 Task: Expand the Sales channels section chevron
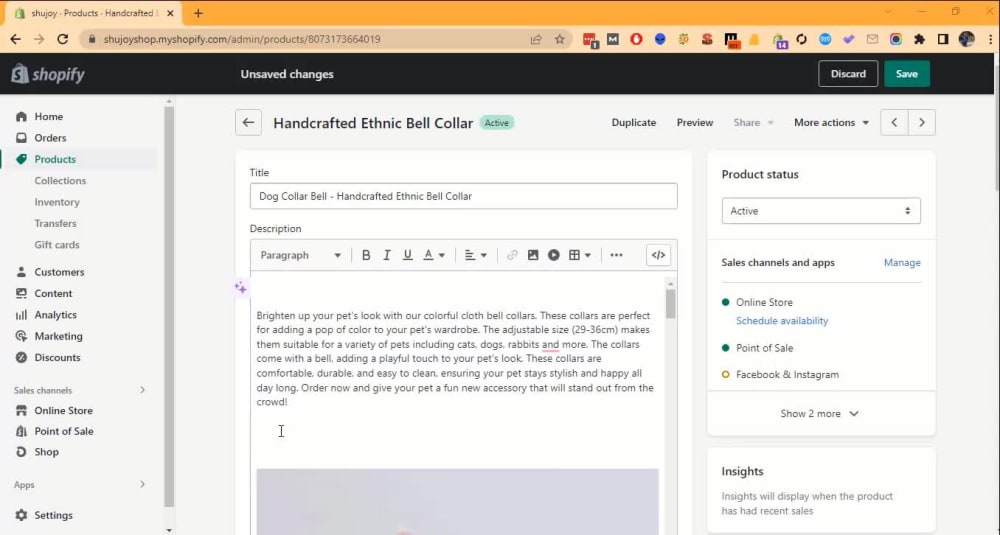tap(142, 390)
